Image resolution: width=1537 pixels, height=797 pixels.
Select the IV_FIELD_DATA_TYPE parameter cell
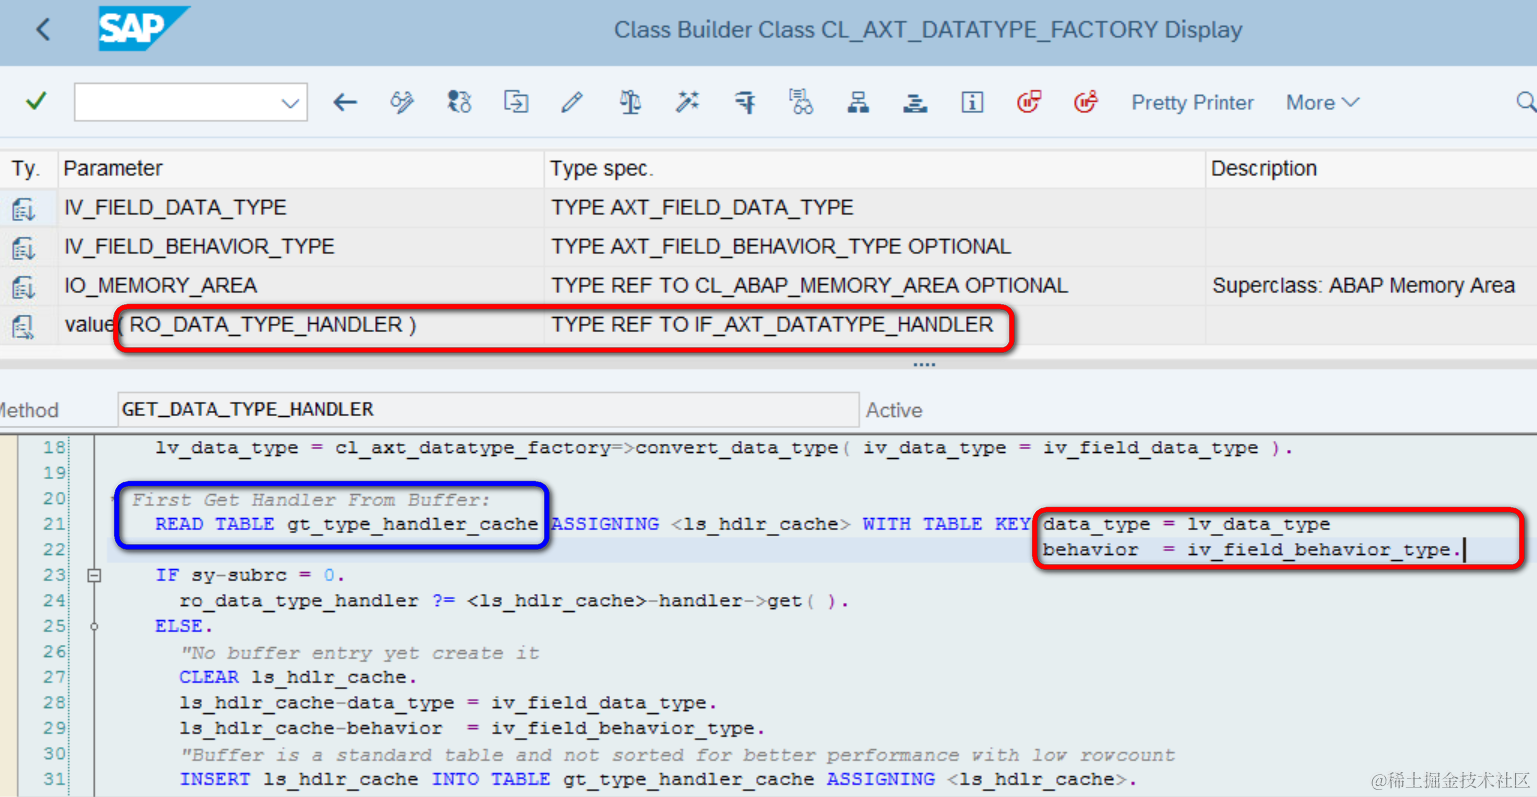[301, 208]
